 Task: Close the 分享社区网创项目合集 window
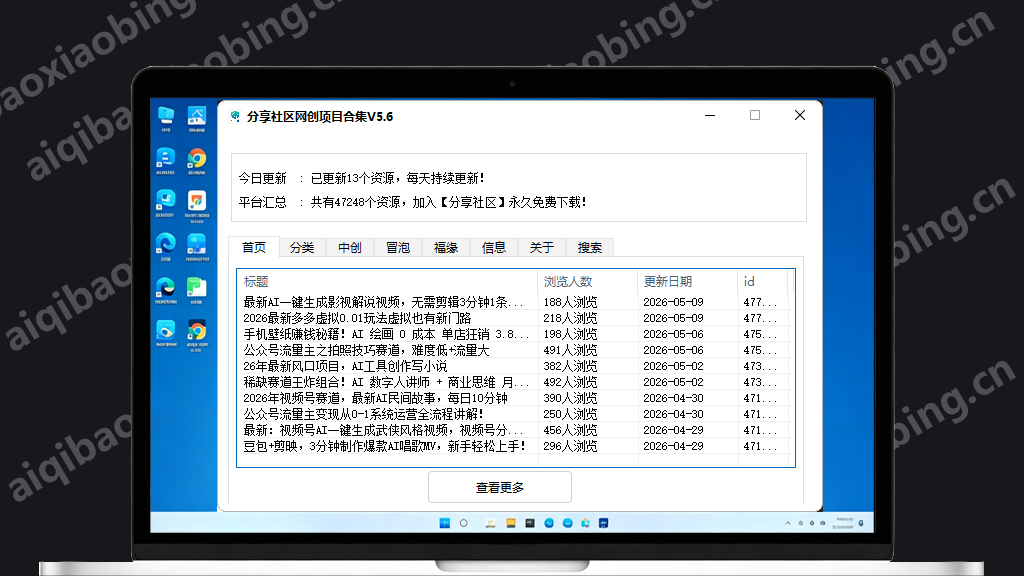click(800, 116)
